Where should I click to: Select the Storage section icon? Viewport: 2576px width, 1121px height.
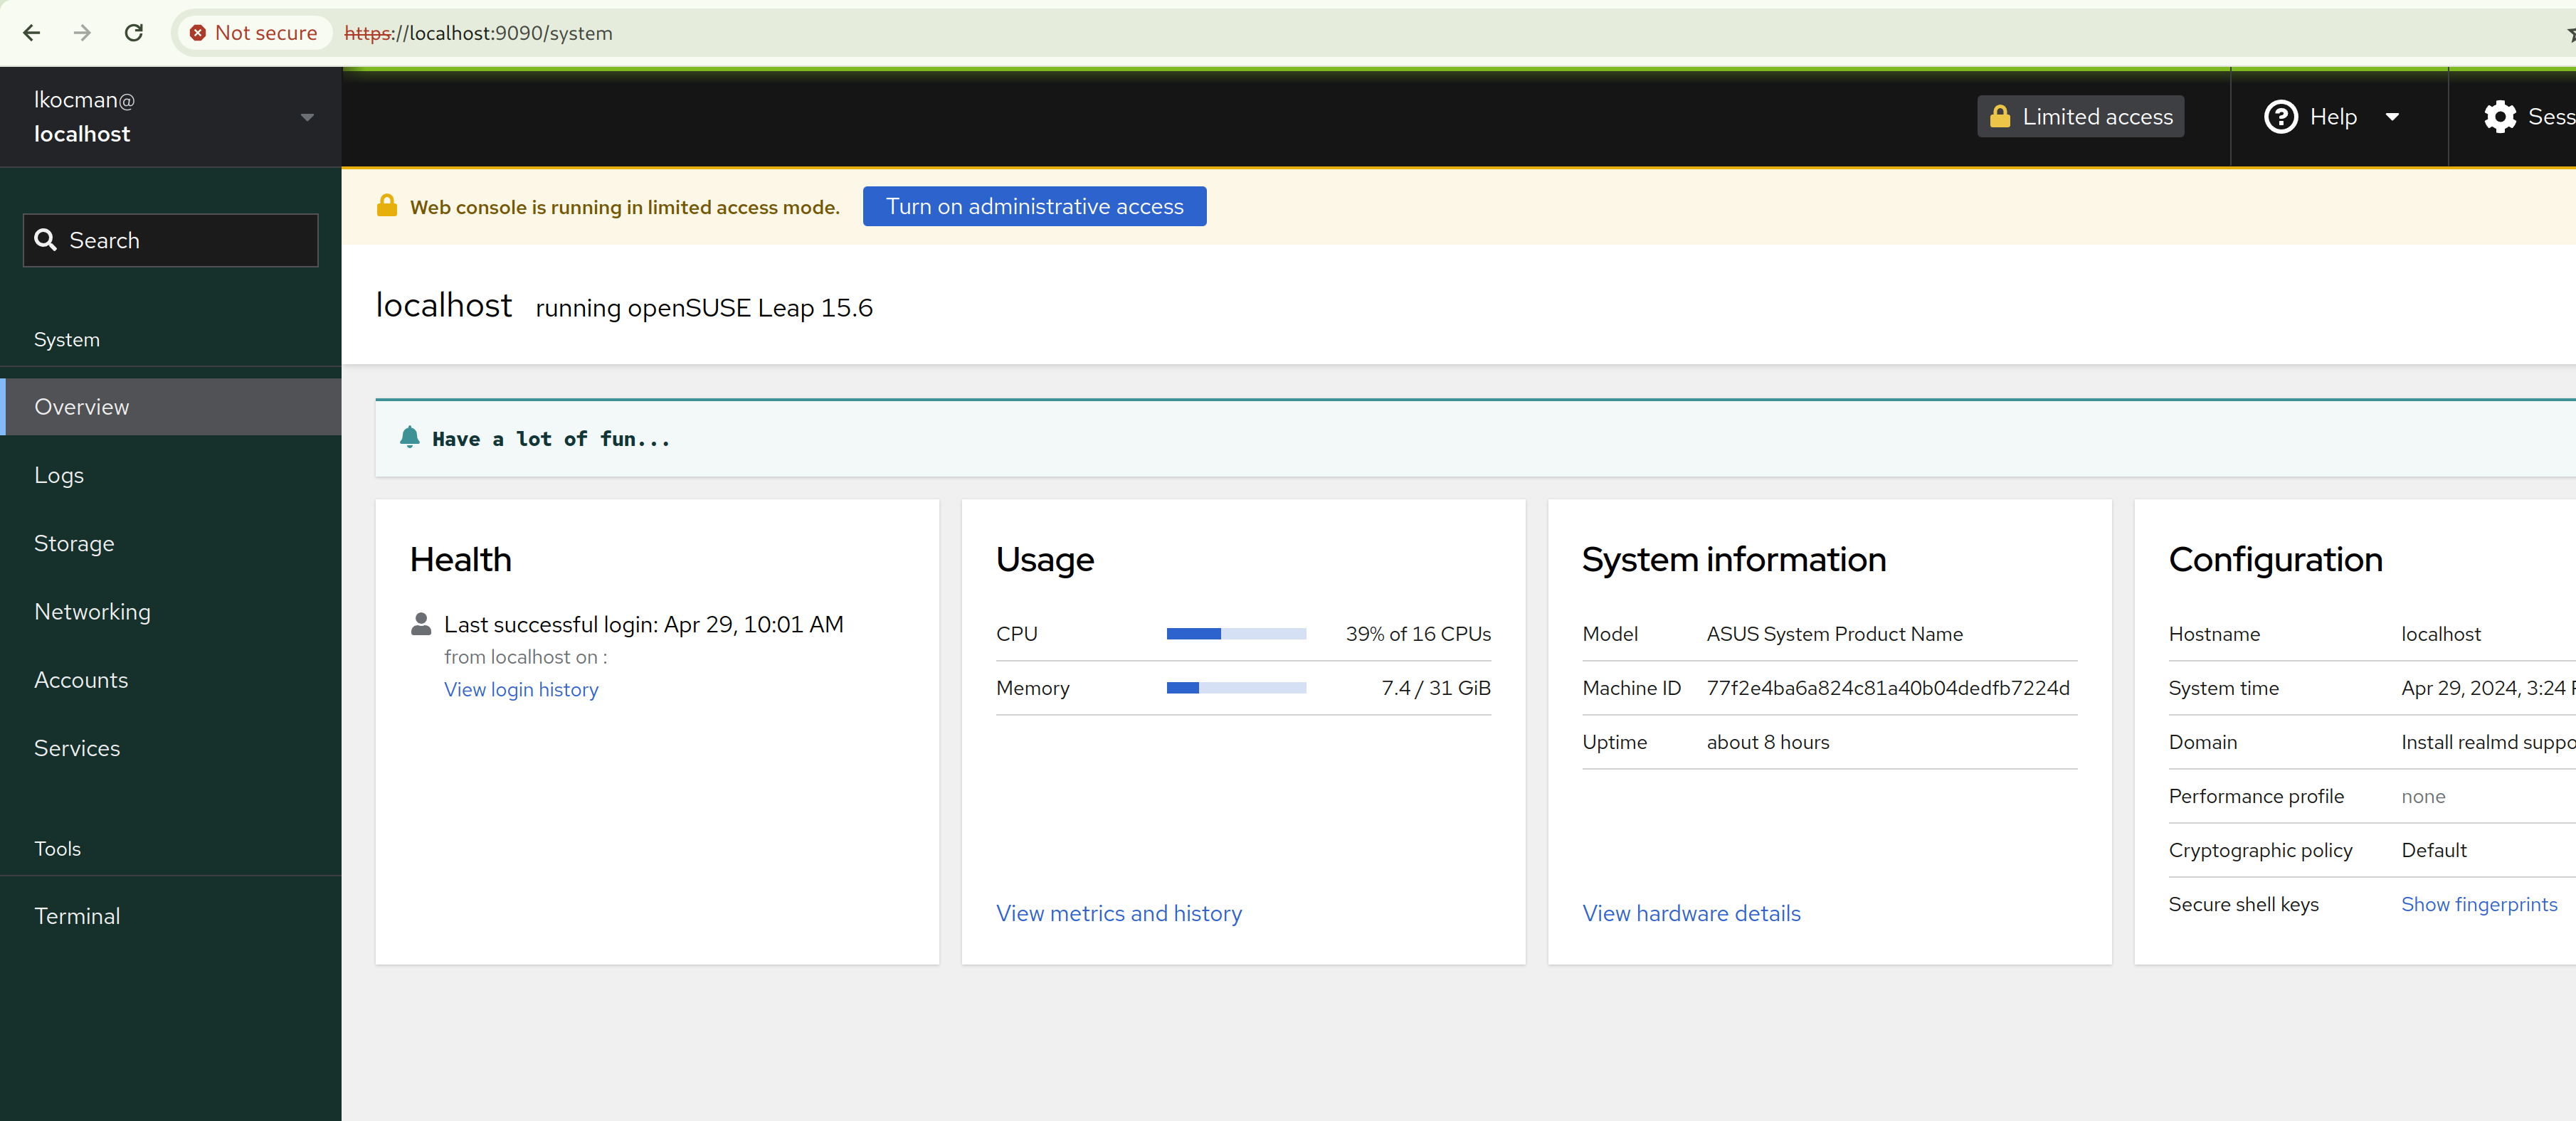coord(74,543)
